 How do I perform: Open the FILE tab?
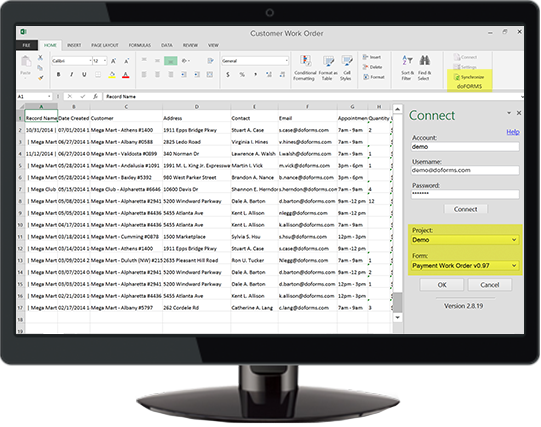click(27, 45)
